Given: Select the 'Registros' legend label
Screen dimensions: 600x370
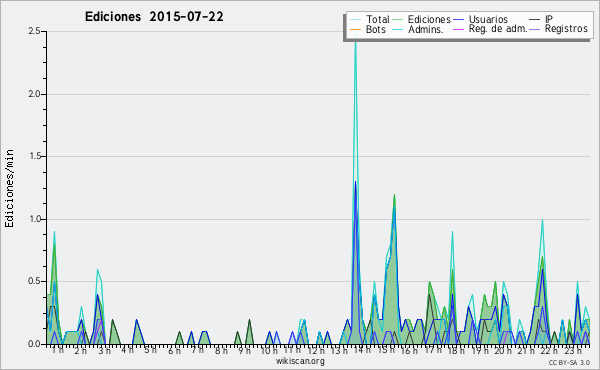Looking at the screenshot, I should (x=566, y=29).
